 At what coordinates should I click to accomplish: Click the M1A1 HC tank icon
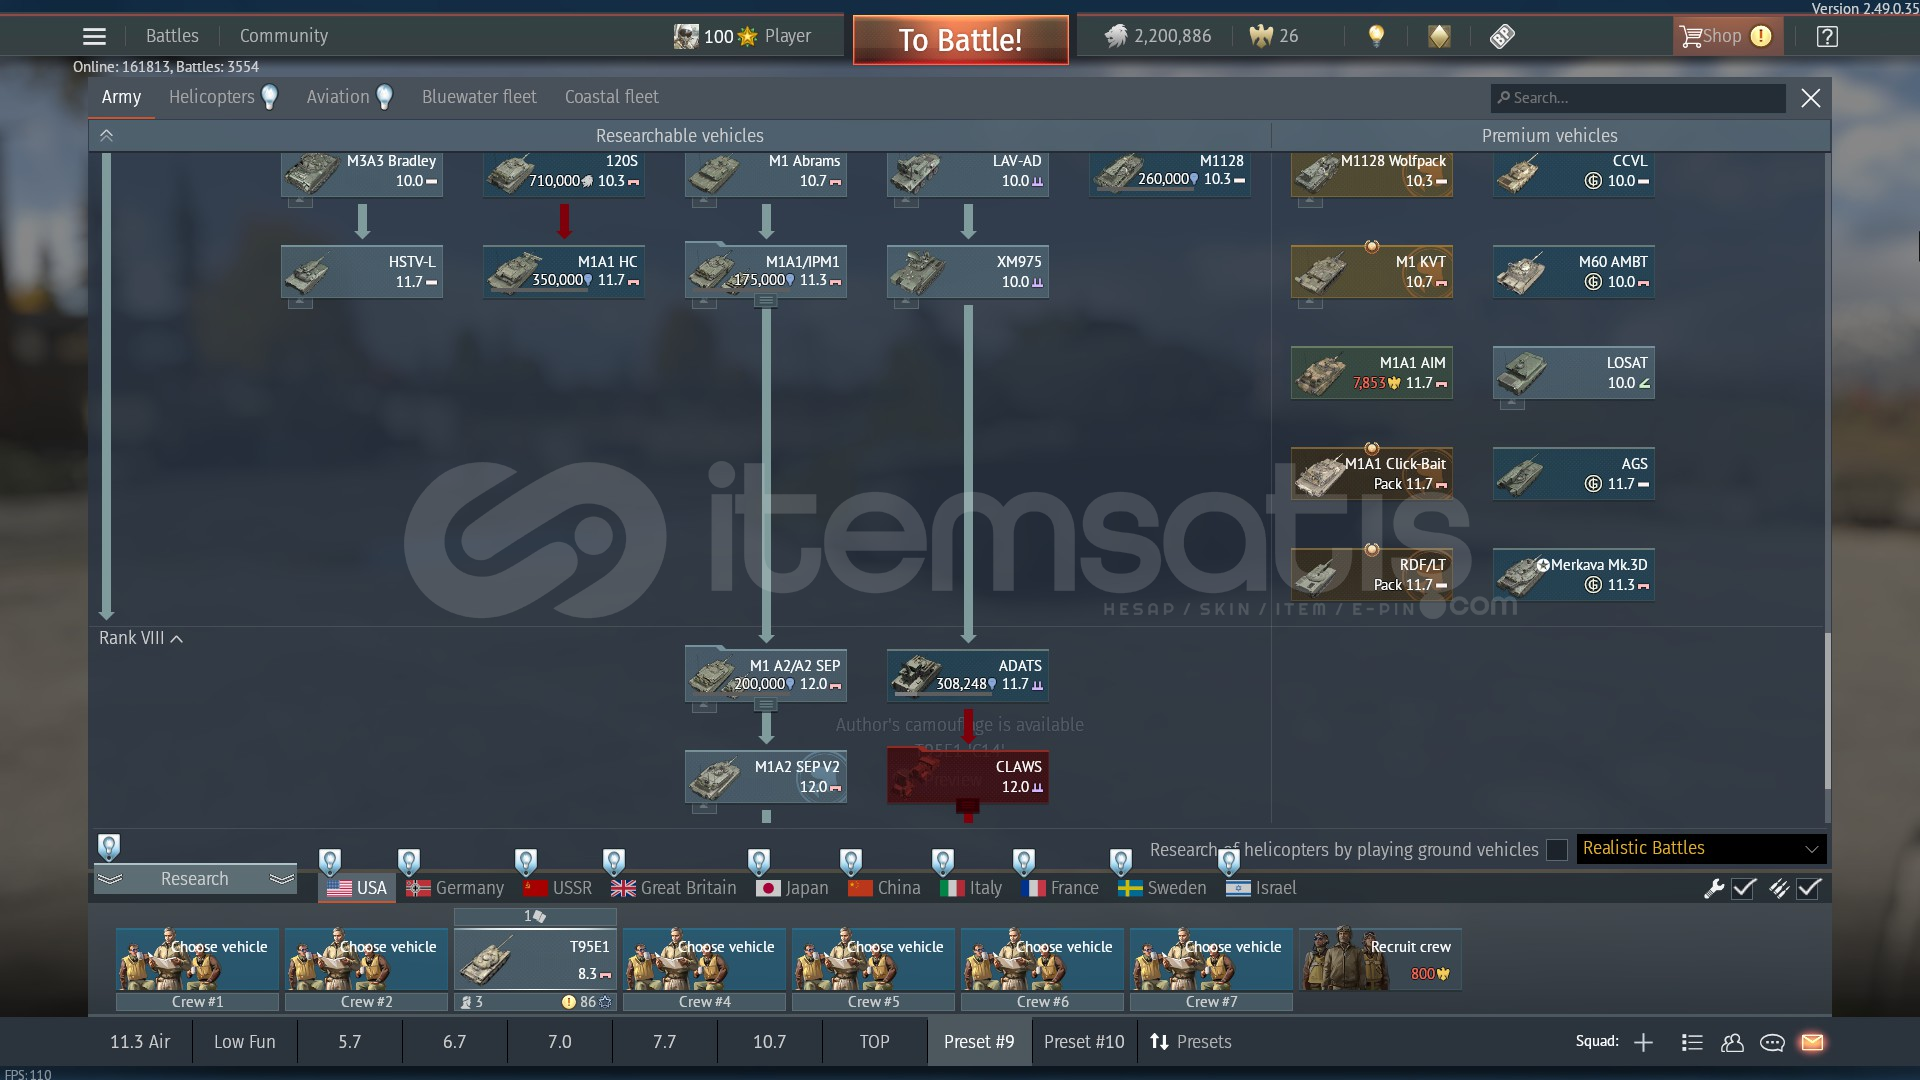[515, 272]
